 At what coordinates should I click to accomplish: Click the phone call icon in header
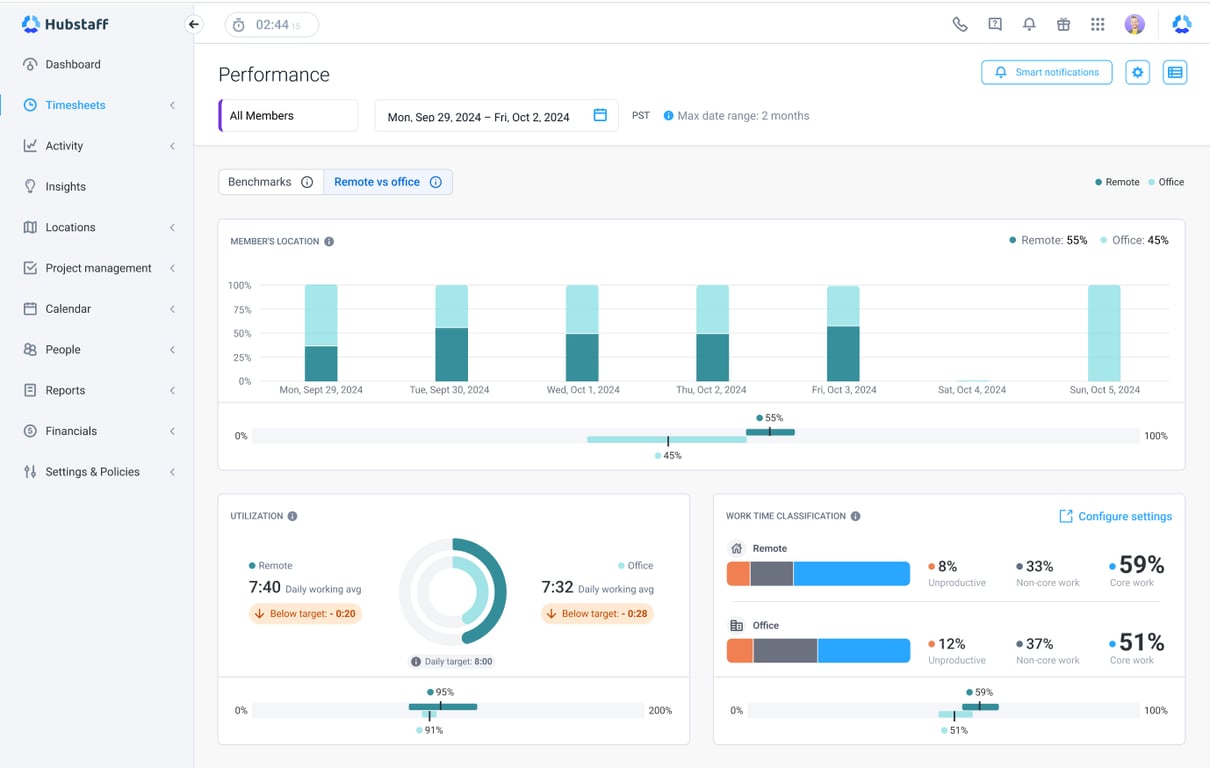tap(960, 25)
